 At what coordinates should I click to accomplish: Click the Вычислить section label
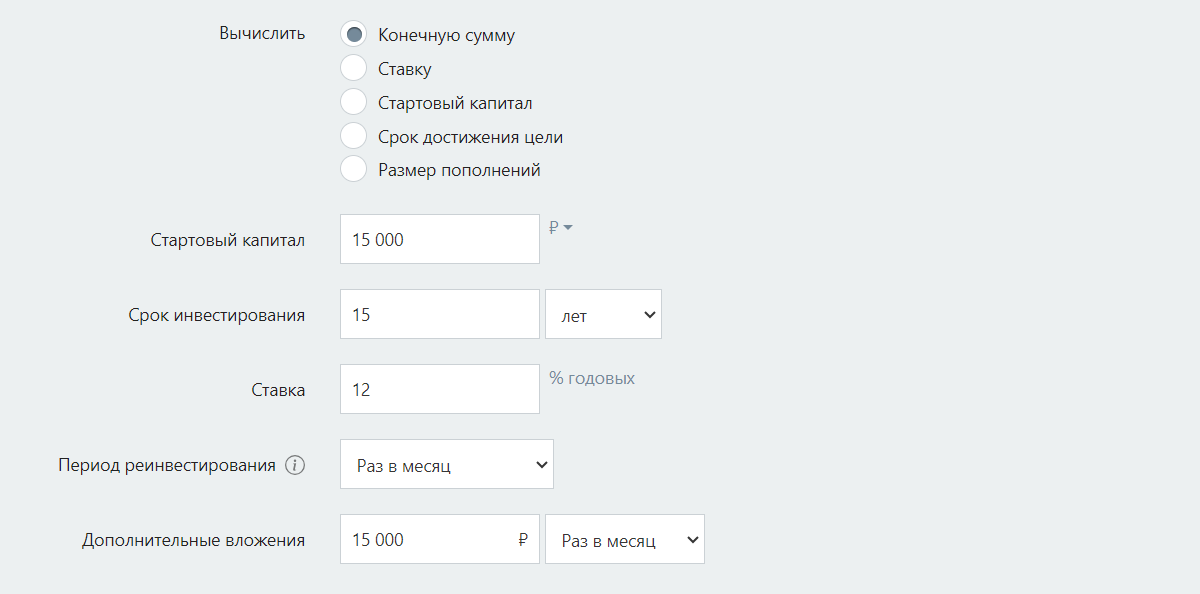[261, 33]
